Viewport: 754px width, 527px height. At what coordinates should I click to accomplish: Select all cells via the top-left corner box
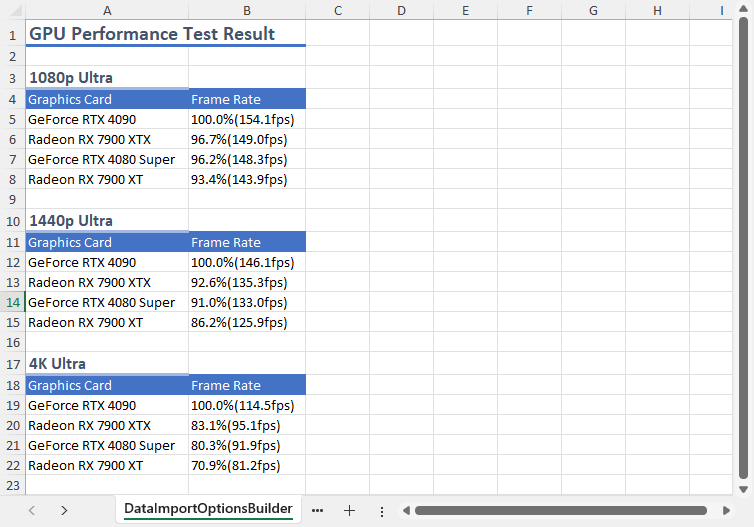(x=12, y=10)
